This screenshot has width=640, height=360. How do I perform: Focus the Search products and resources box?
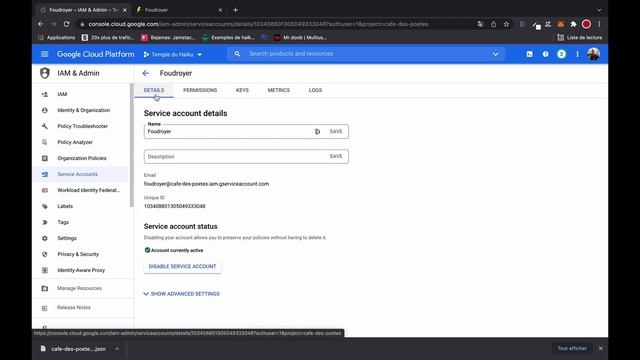367,54
